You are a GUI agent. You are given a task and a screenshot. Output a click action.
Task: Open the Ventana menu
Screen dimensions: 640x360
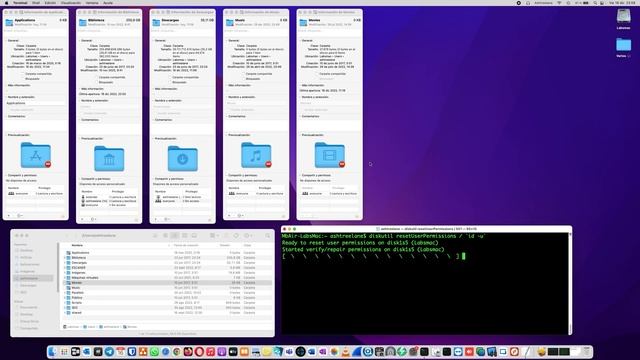92,3
